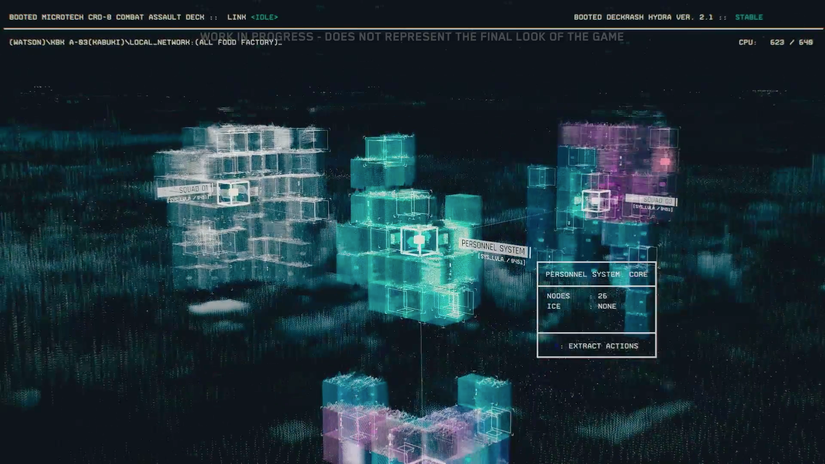Click the pink and teal cluster at bottom center

(x=417, y=419)
